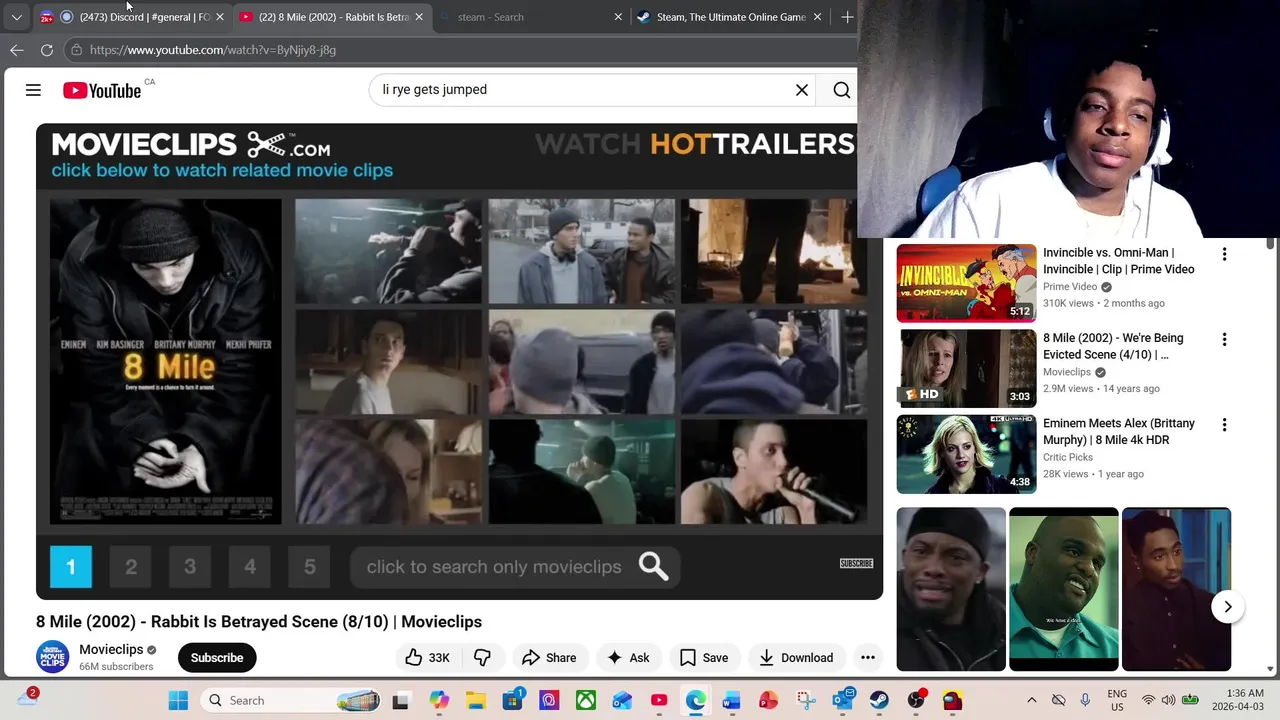Open the Invincible vs. Omni-Man video thumbnail
The width and height of the screenshot is (1280, 720).
966,283
